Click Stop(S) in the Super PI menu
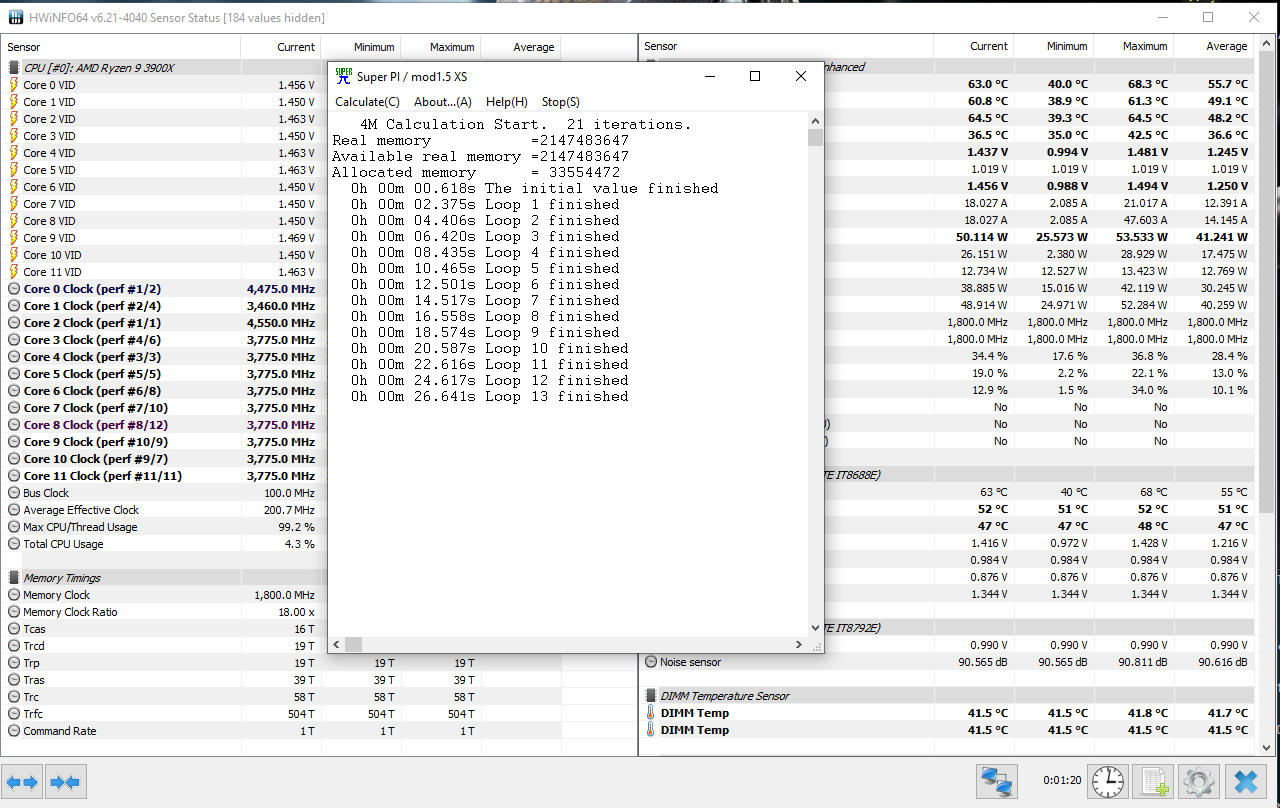 point(561,102)
